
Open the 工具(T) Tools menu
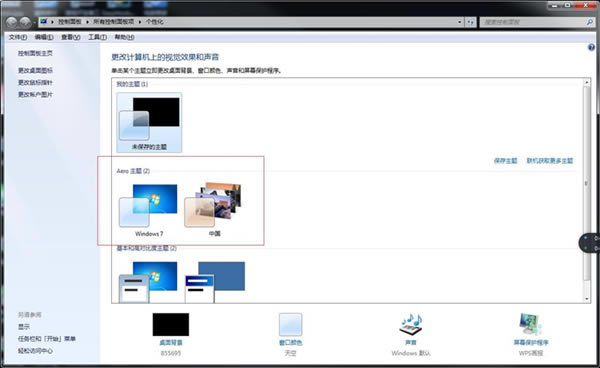pos(98,37)
